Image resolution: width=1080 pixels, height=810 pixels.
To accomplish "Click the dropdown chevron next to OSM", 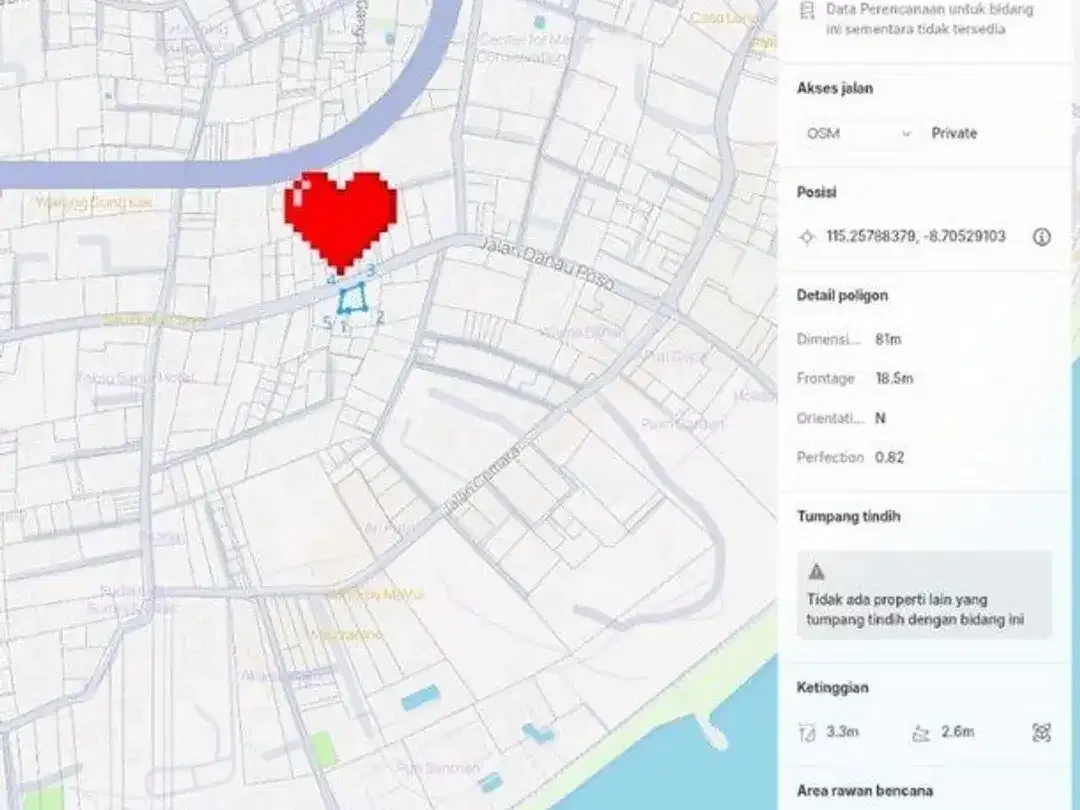I will (906, 134).
